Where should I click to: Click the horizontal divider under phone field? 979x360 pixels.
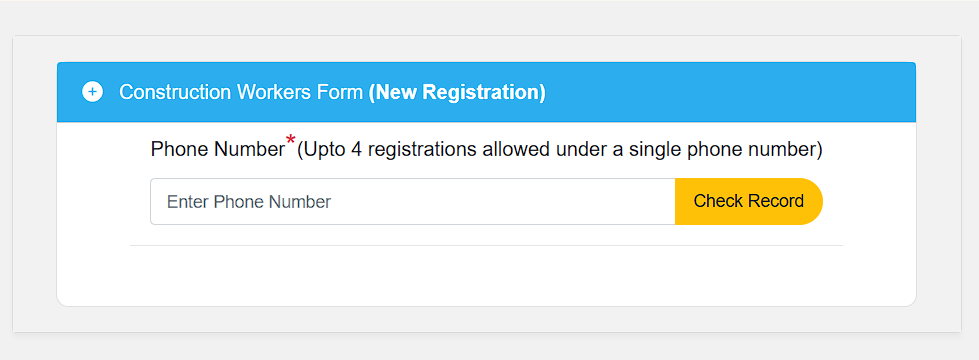(486, 246)
